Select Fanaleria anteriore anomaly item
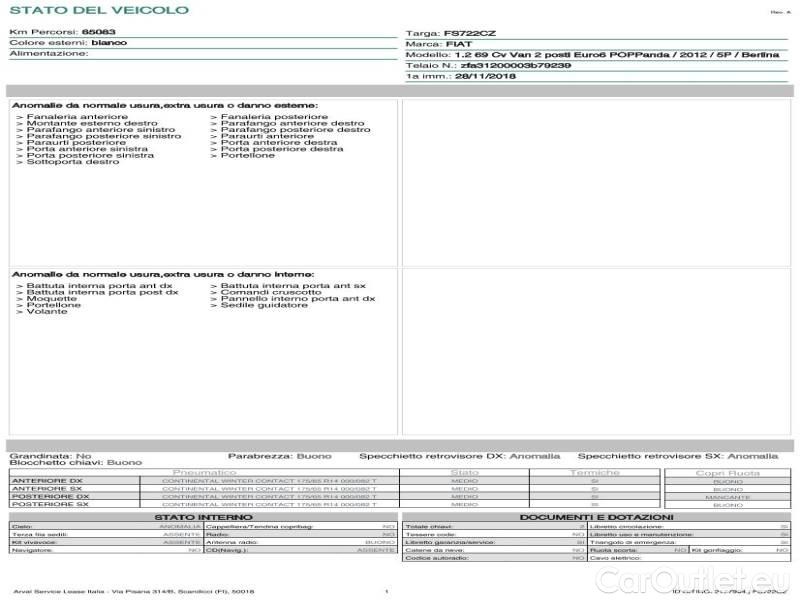This screenshot has width=800, height=600. (73, 117)
